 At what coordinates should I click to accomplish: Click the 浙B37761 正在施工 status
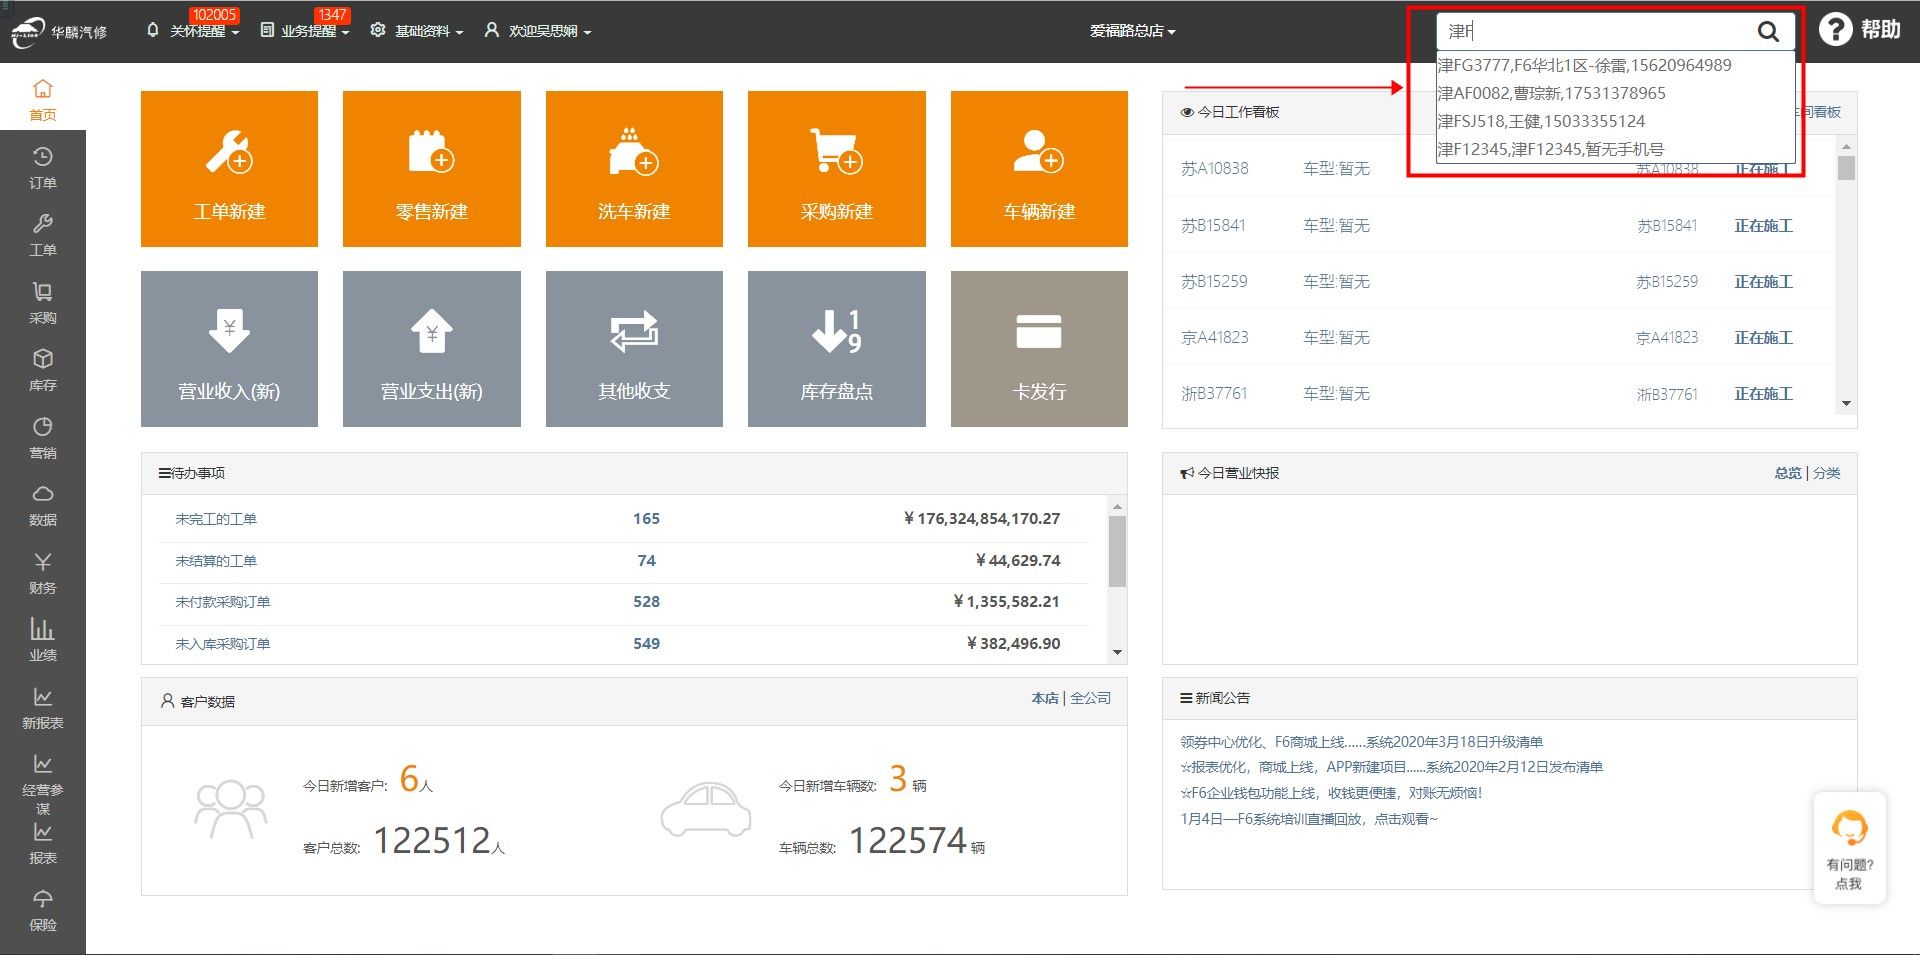point(1763,394)
